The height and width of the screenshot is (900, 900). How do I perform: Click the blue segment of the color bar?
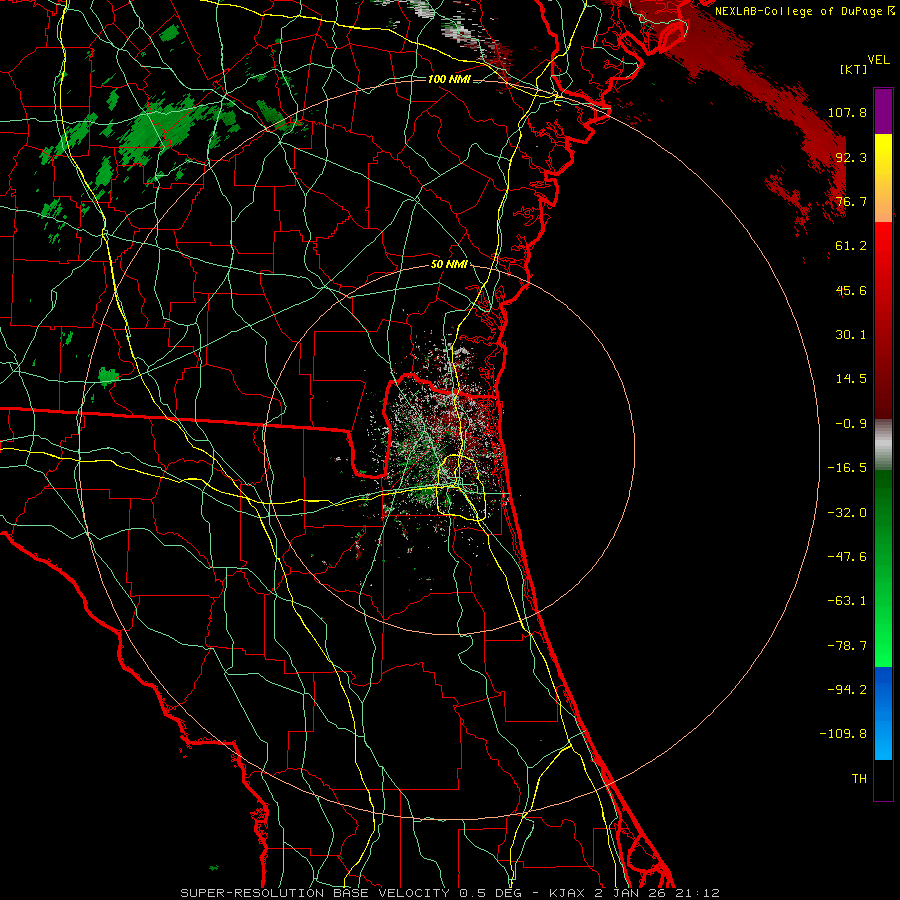883,713
